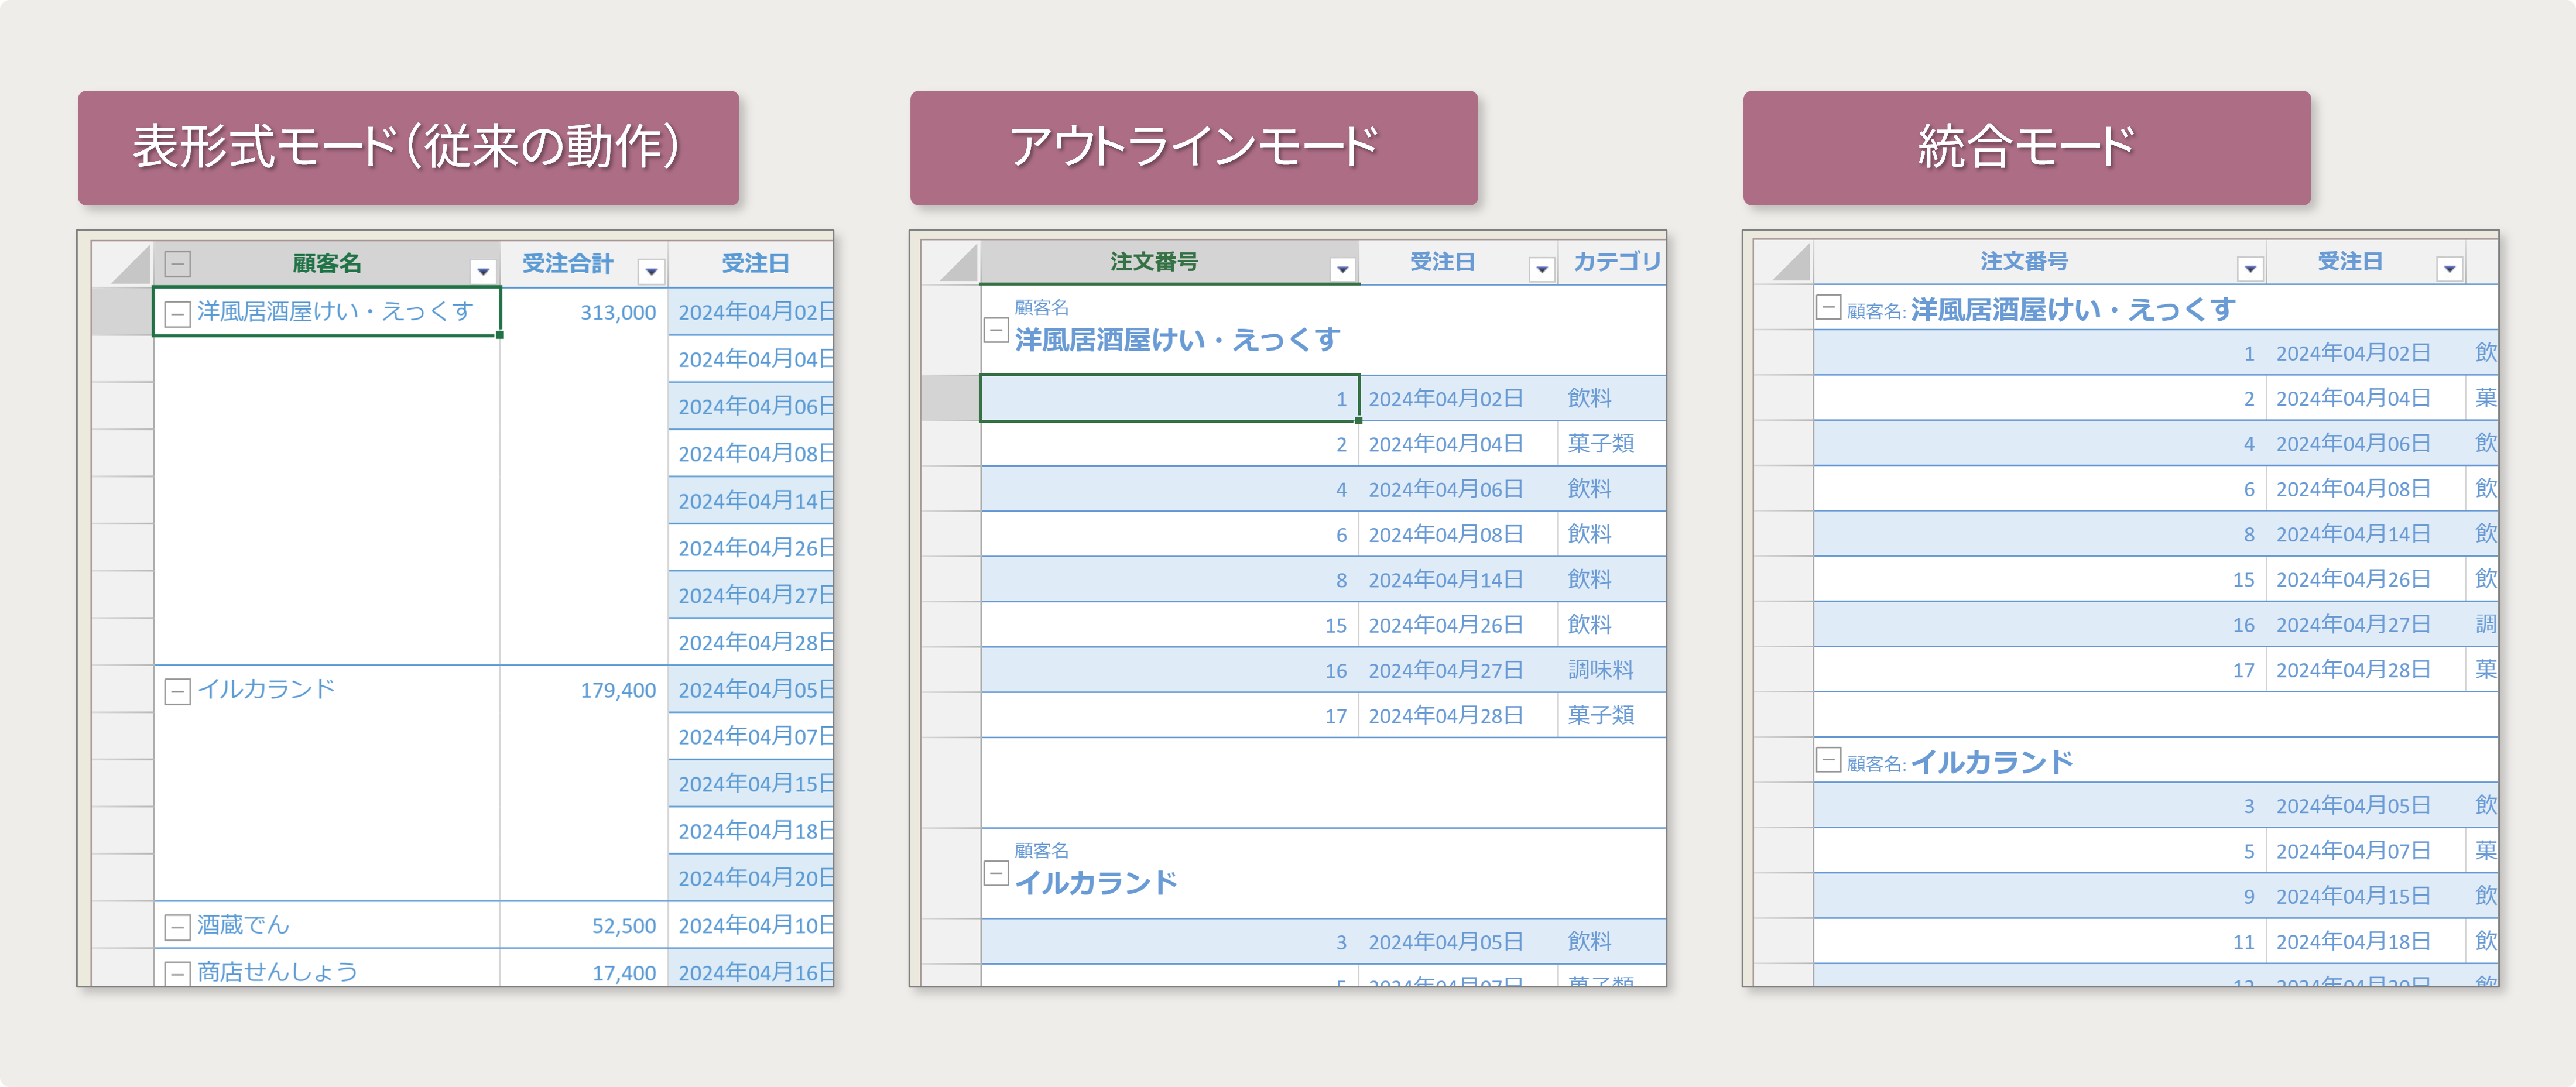
Task: Select all cells via merged grid corner triangle
Action: point(1791,262)
